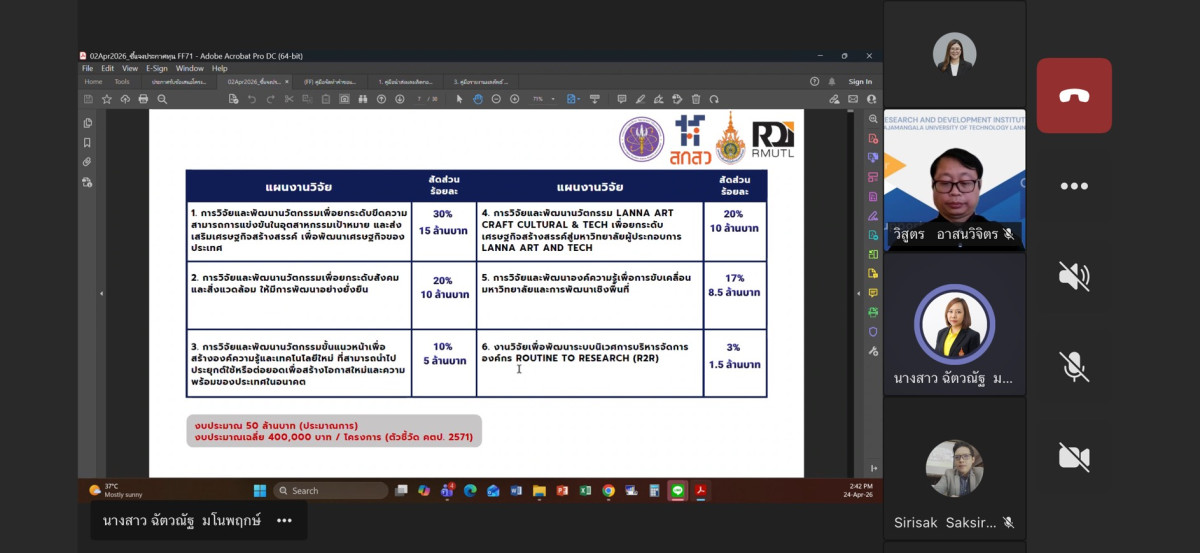Image resolution: width=1200 pixels, height=553 pixels.
Task: Add a sticky note comment
Action: (x=621, y=99)
